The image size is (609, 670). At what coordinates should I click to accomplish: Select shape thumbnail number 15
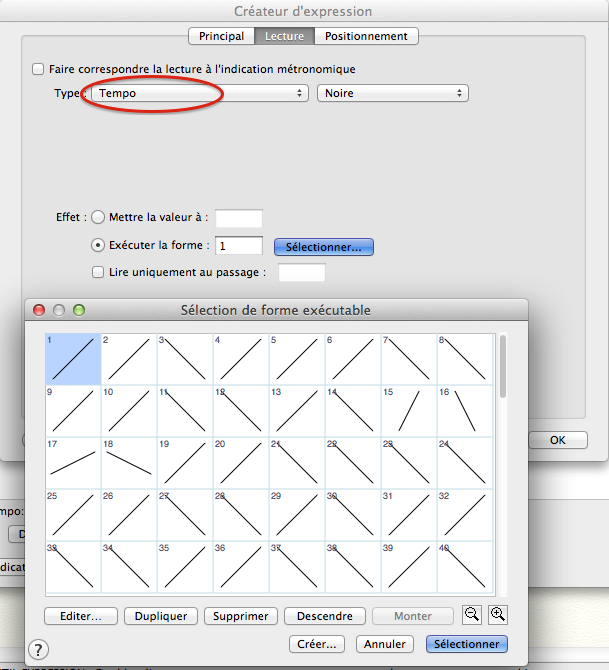tap(409, 410)
